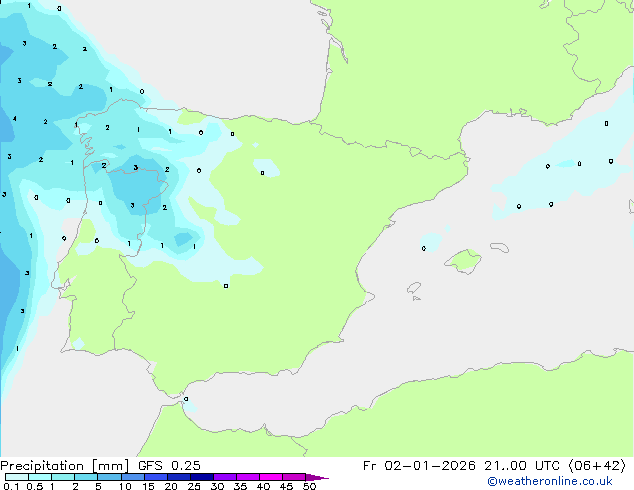Click the 'Precipitation [mm]' title text
634x490 pixels.
65,466
